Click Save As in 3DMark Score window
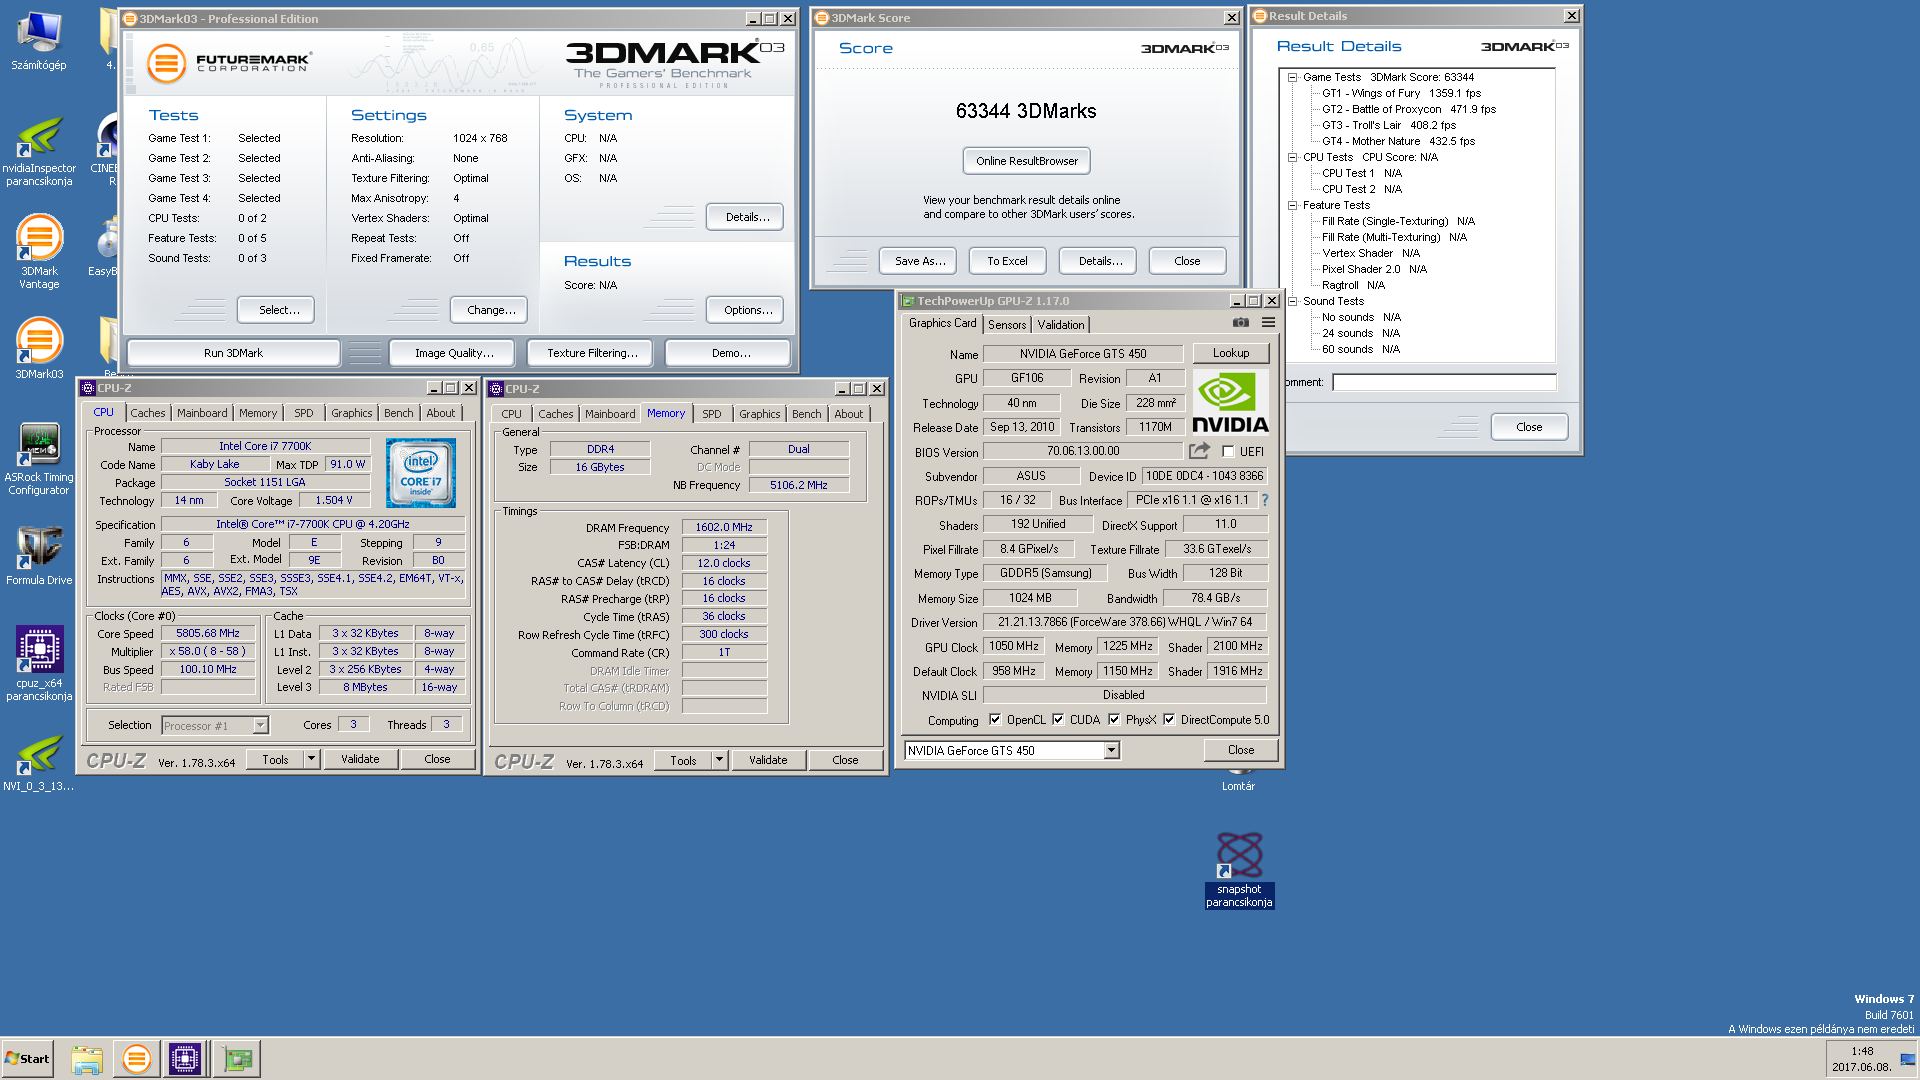The width and height of the screenshot is (1920, 1080). click(919, 261)
